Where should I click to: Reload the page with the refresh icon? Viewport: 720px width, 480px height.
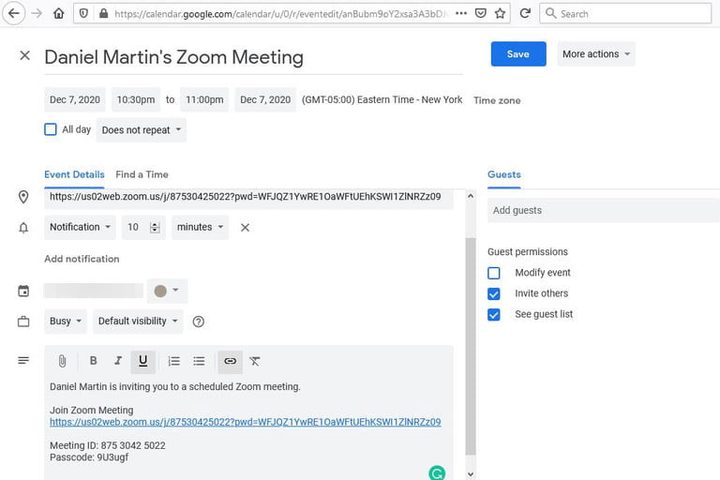(x=525, y=13)
